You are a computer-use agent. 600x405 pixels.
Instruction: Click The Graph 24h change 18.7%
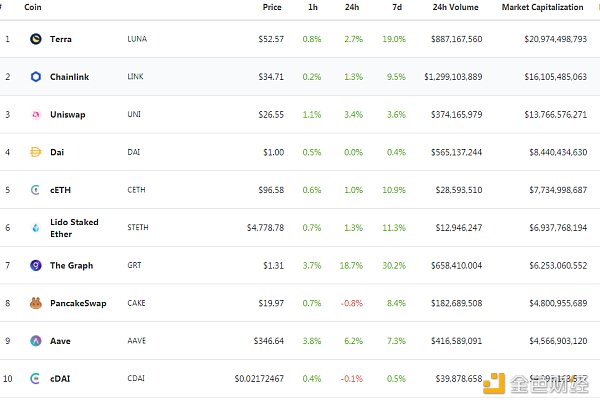pos(352,265)
